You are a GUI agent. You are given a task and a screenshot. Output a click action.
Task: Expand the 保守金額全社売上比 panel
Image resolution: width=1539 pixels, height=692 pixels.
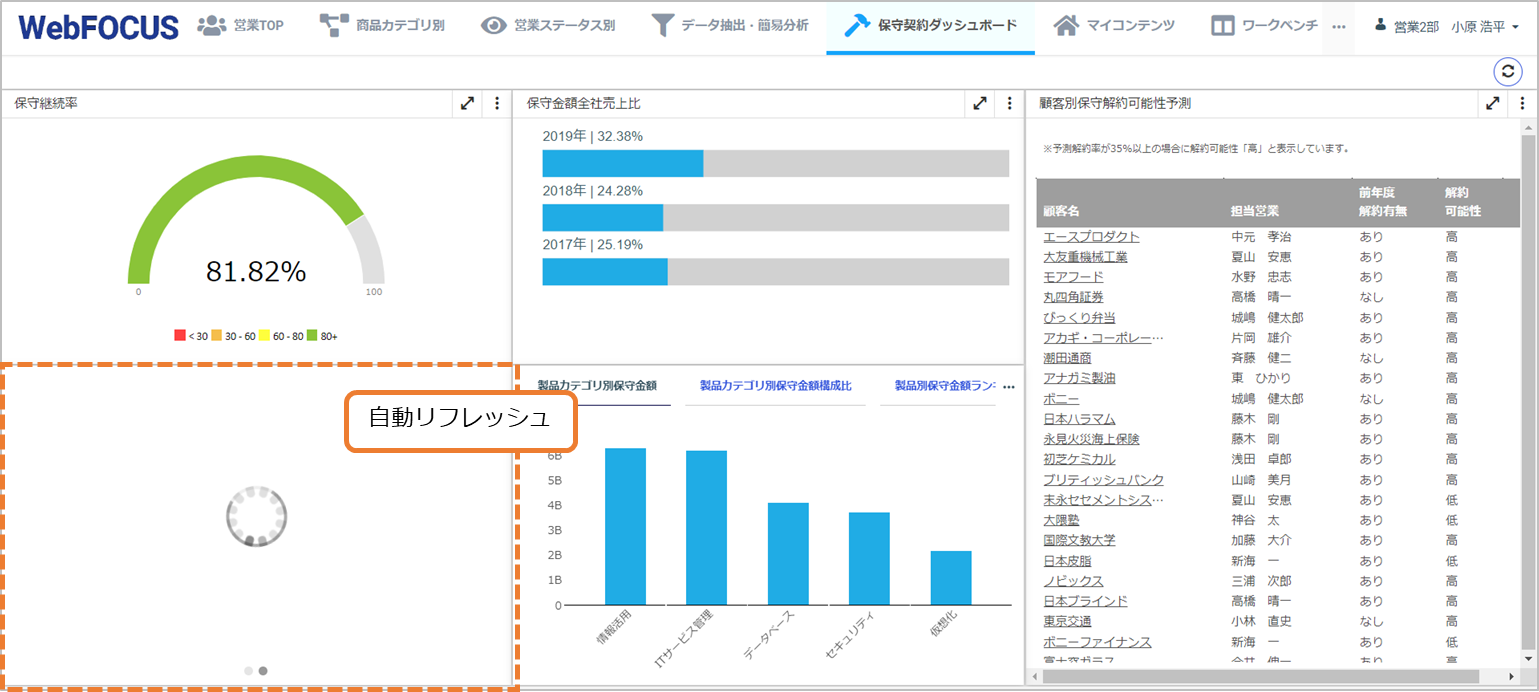point(979,102)
